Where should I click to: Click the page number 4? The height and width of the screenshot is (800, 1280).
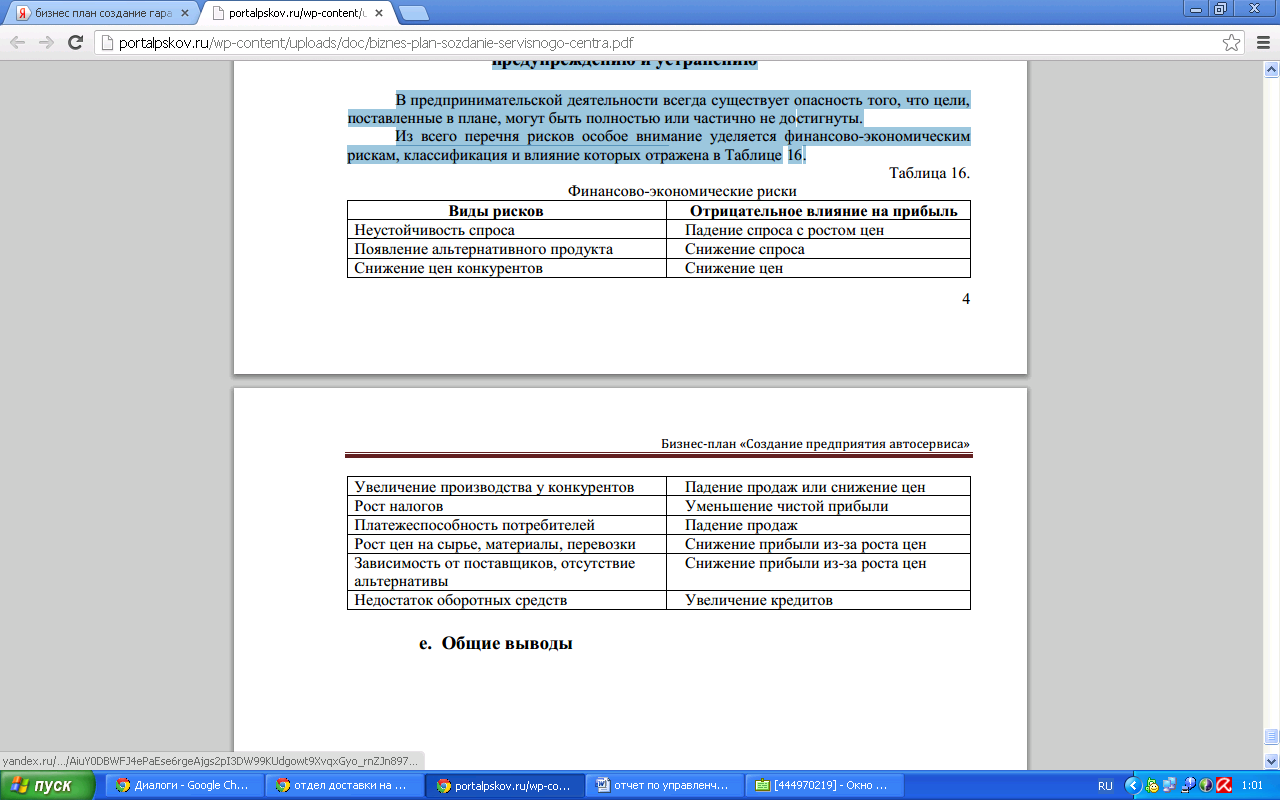[x=966, y=298]
